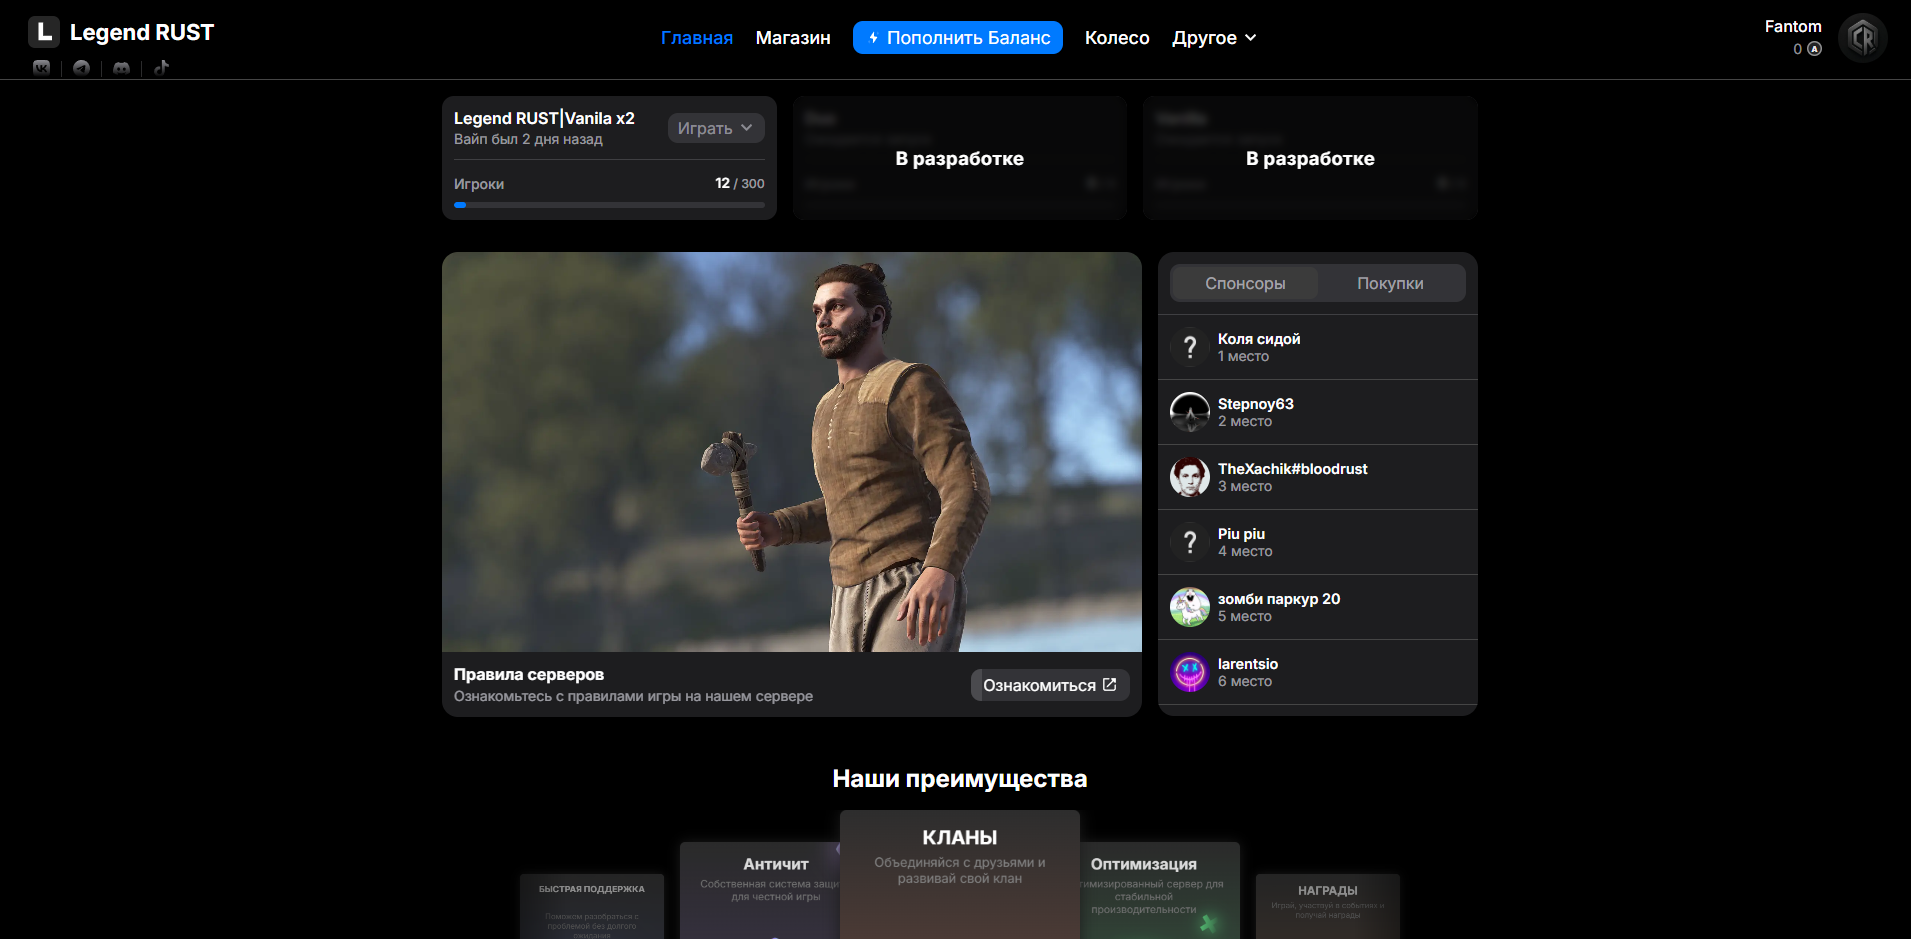Click the Игроки label on the server card

[x=479, y=184]
